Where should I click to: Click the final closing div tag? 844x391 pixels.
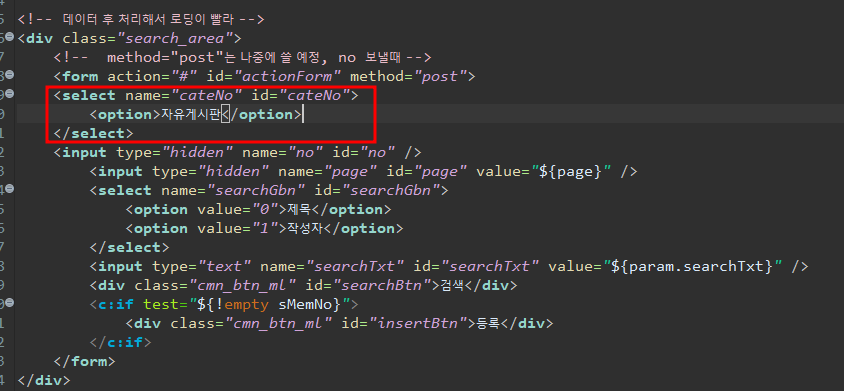pos(44,380)
